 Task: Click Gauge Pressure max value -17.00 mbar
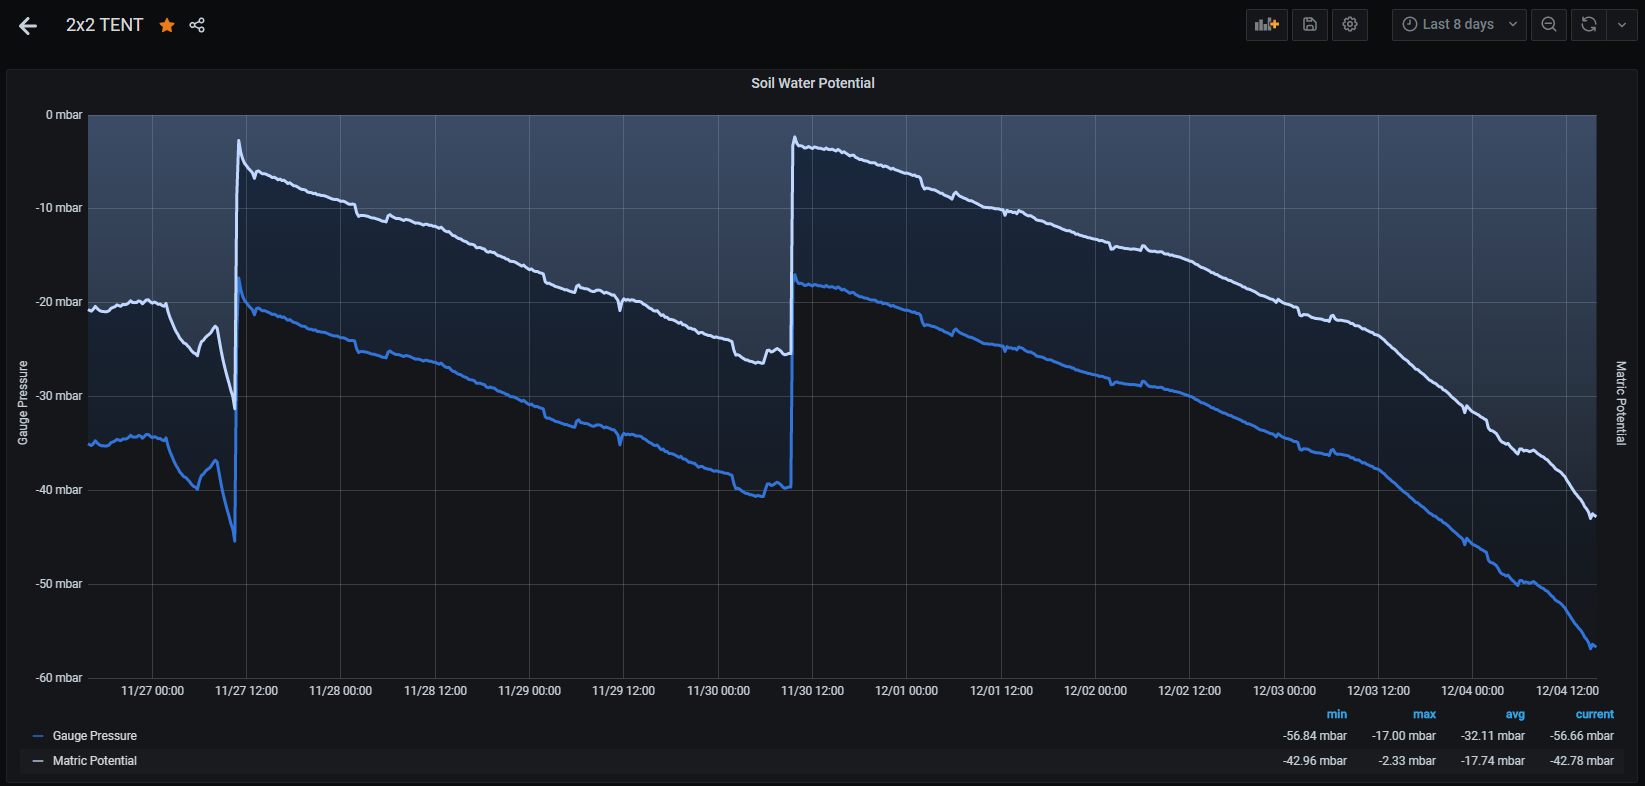1404,736
